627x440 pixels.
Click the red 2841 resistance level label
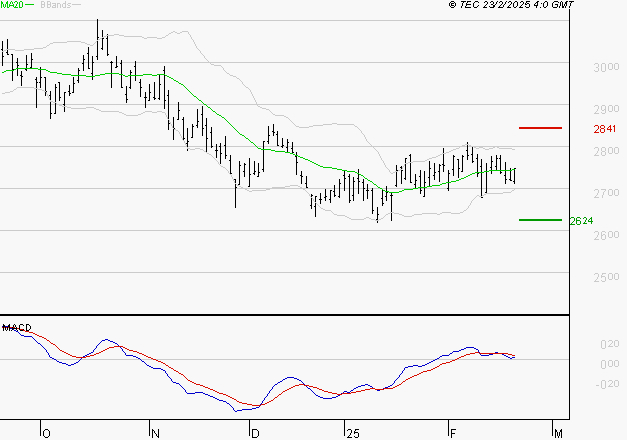click(605, 129)
